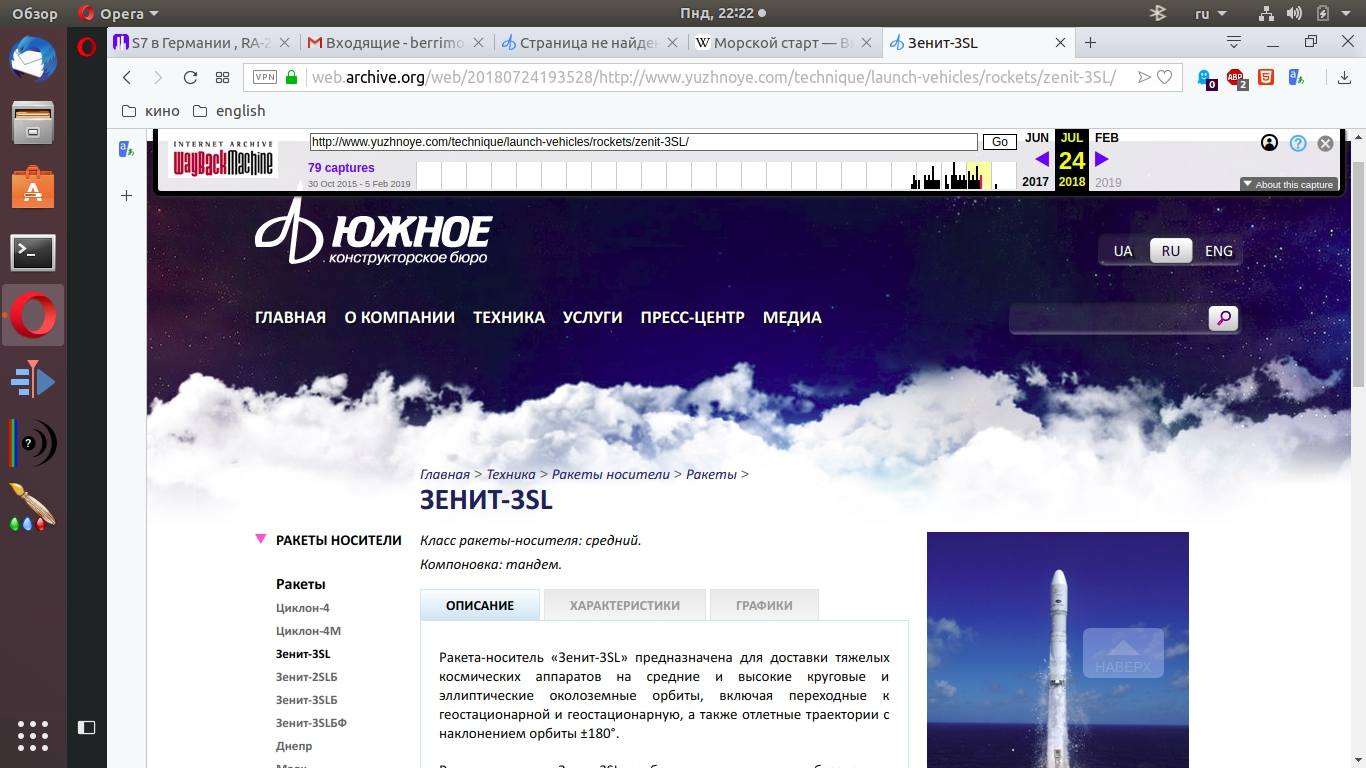The width and height of the screenshot is (1366, 768).
Task: Open the ПРЕСС-ЦЕНТР menu item
Action: pos(693,317)
